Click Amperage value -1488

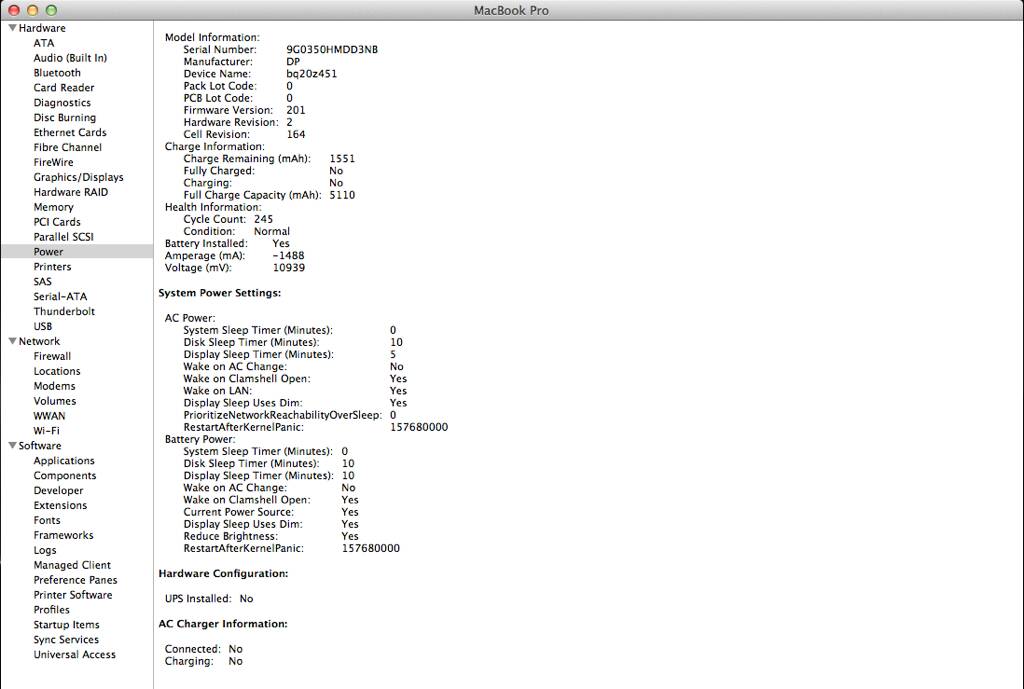tap(288, 255)
